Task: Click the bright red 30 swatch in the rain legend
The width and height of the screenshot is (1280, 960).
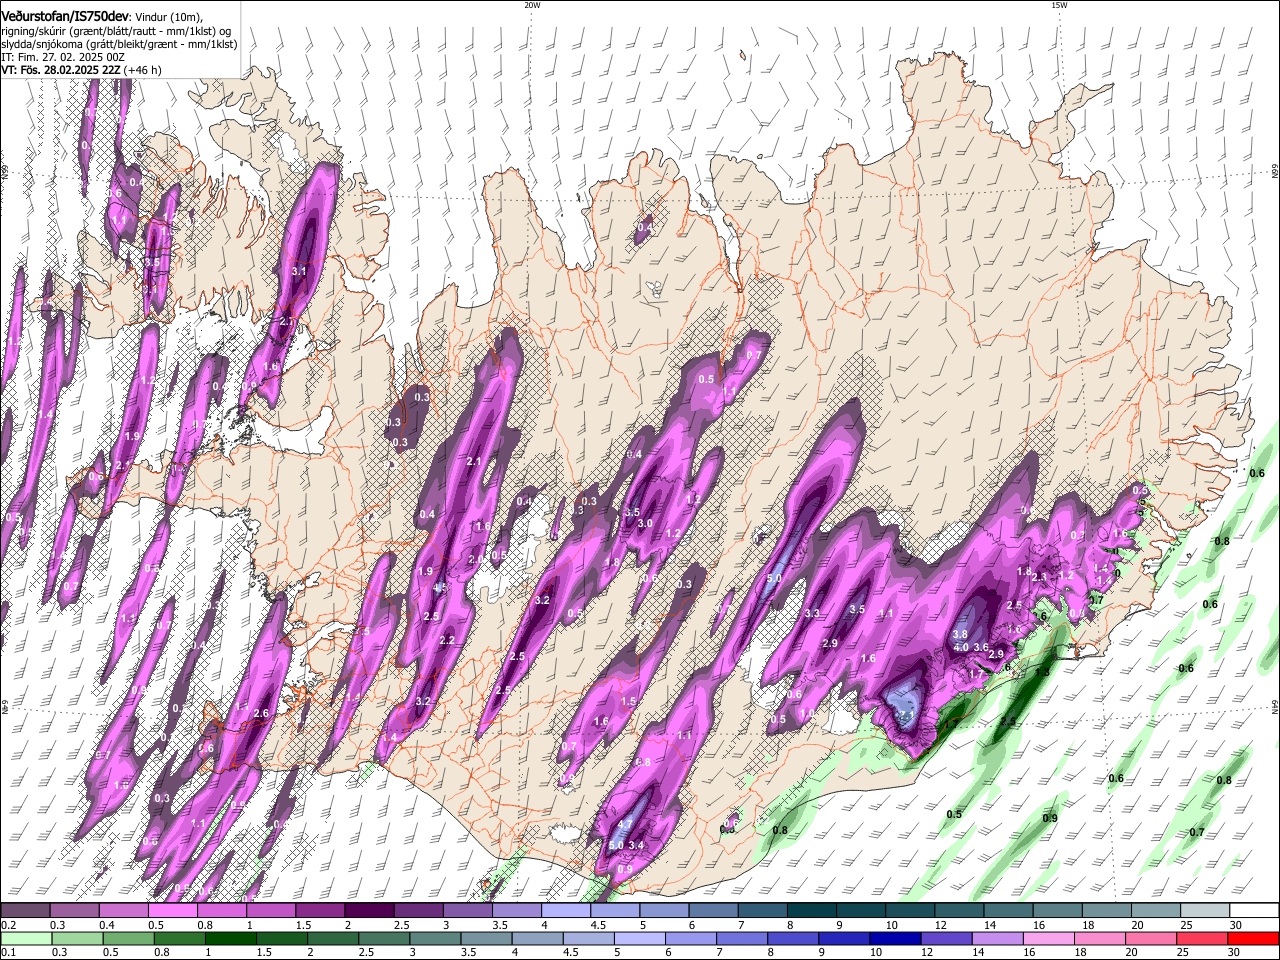Action: pos(1252,938)
